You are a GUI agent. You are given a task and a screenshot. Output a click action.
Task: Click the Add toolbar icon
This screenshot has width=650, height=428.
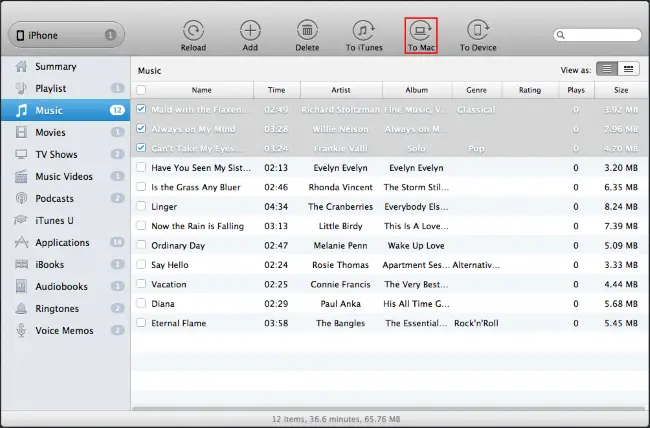point(250,31)
